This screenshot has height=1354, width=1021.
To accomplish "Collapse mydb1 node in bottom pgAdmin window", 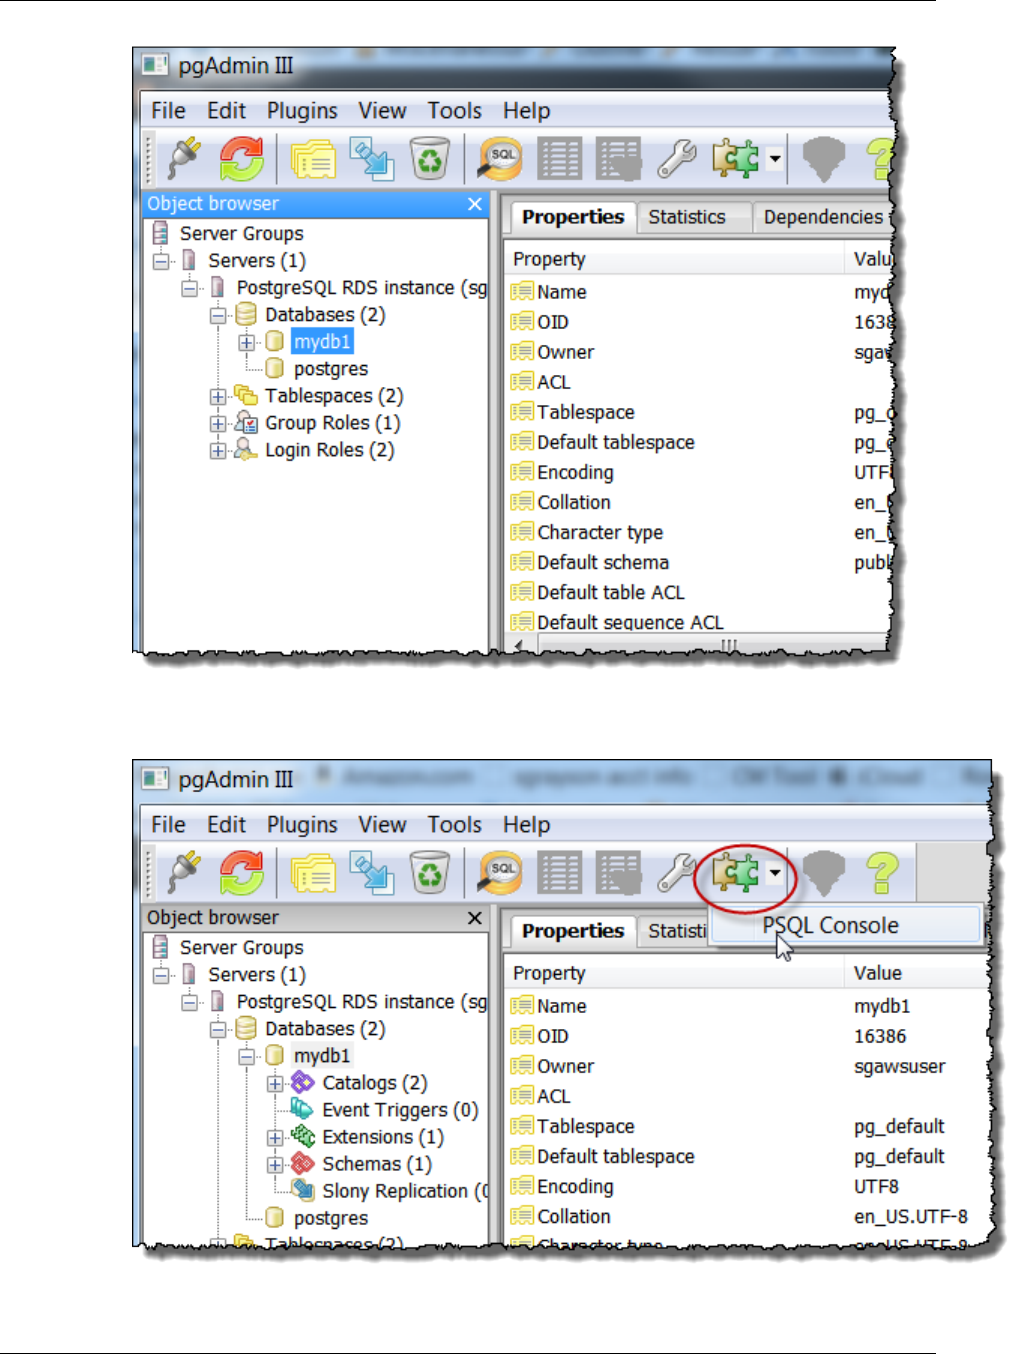I will click(246, 1056).
